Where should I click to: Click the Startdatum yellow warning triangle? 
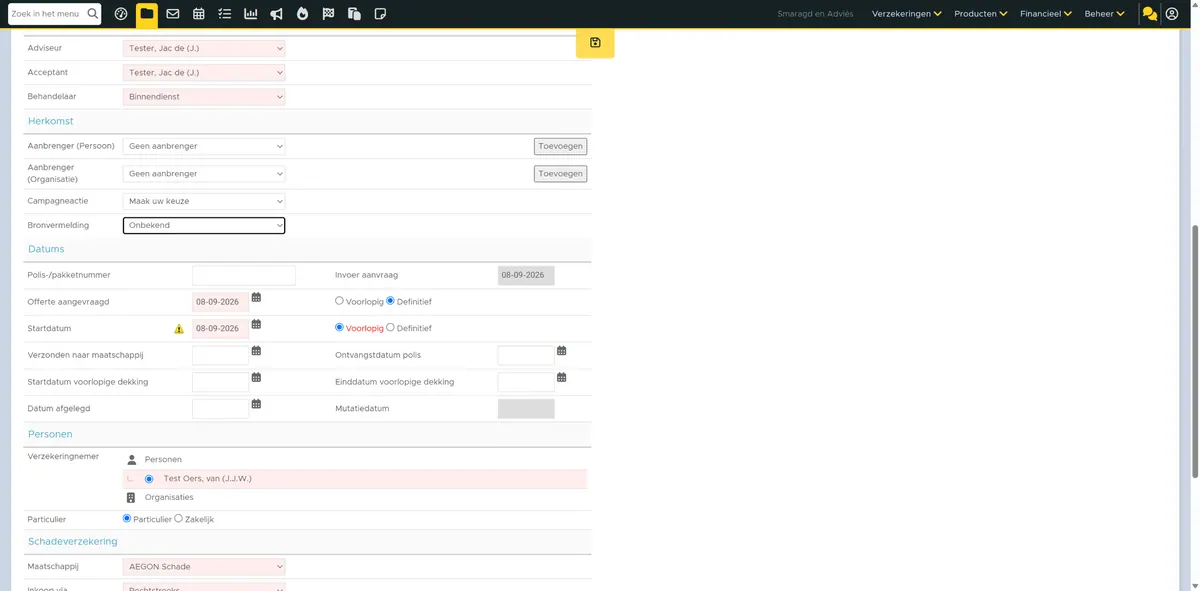pos(179,329)
